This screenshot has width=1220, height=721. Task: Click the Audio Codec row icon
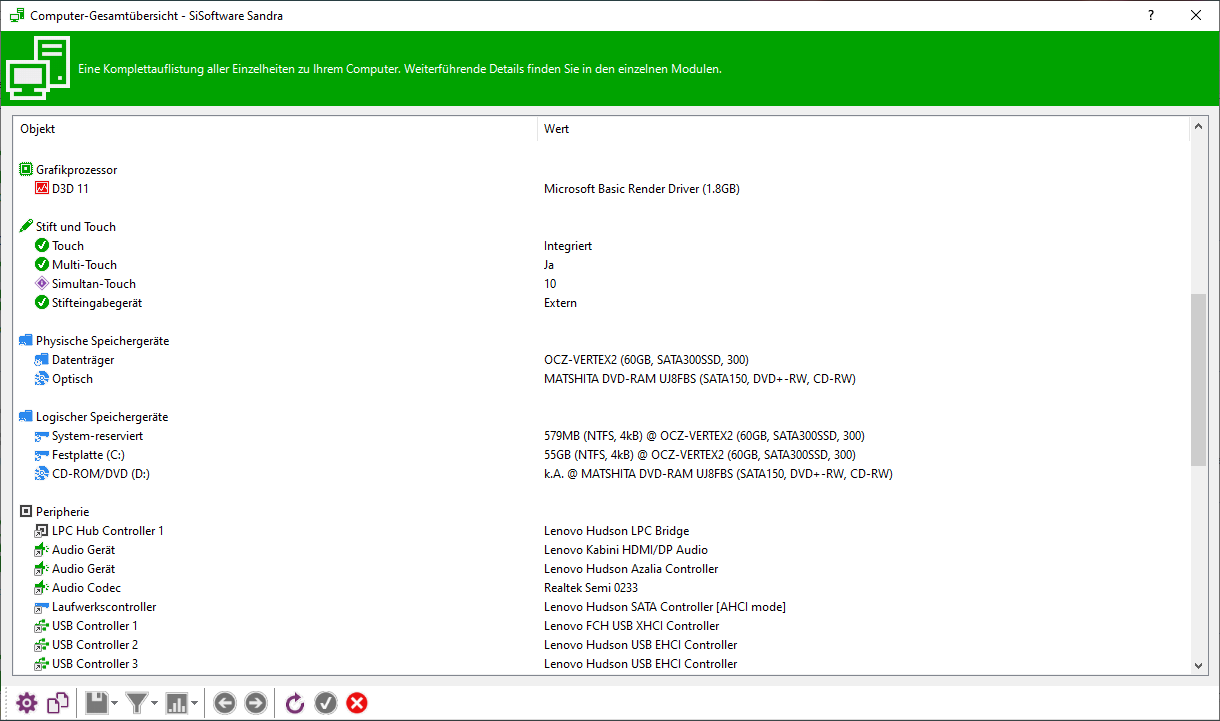[42, 588]
